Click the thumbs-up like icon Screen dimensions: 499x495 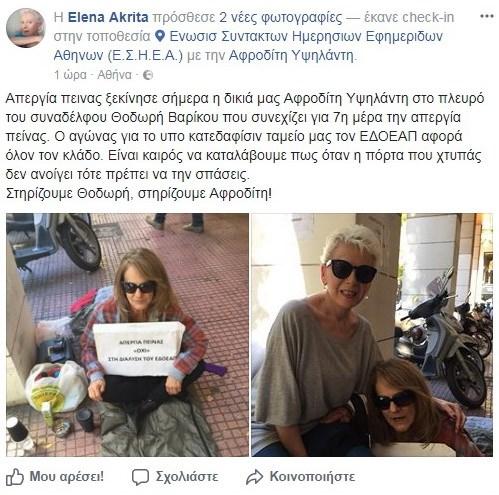point(15,477)
